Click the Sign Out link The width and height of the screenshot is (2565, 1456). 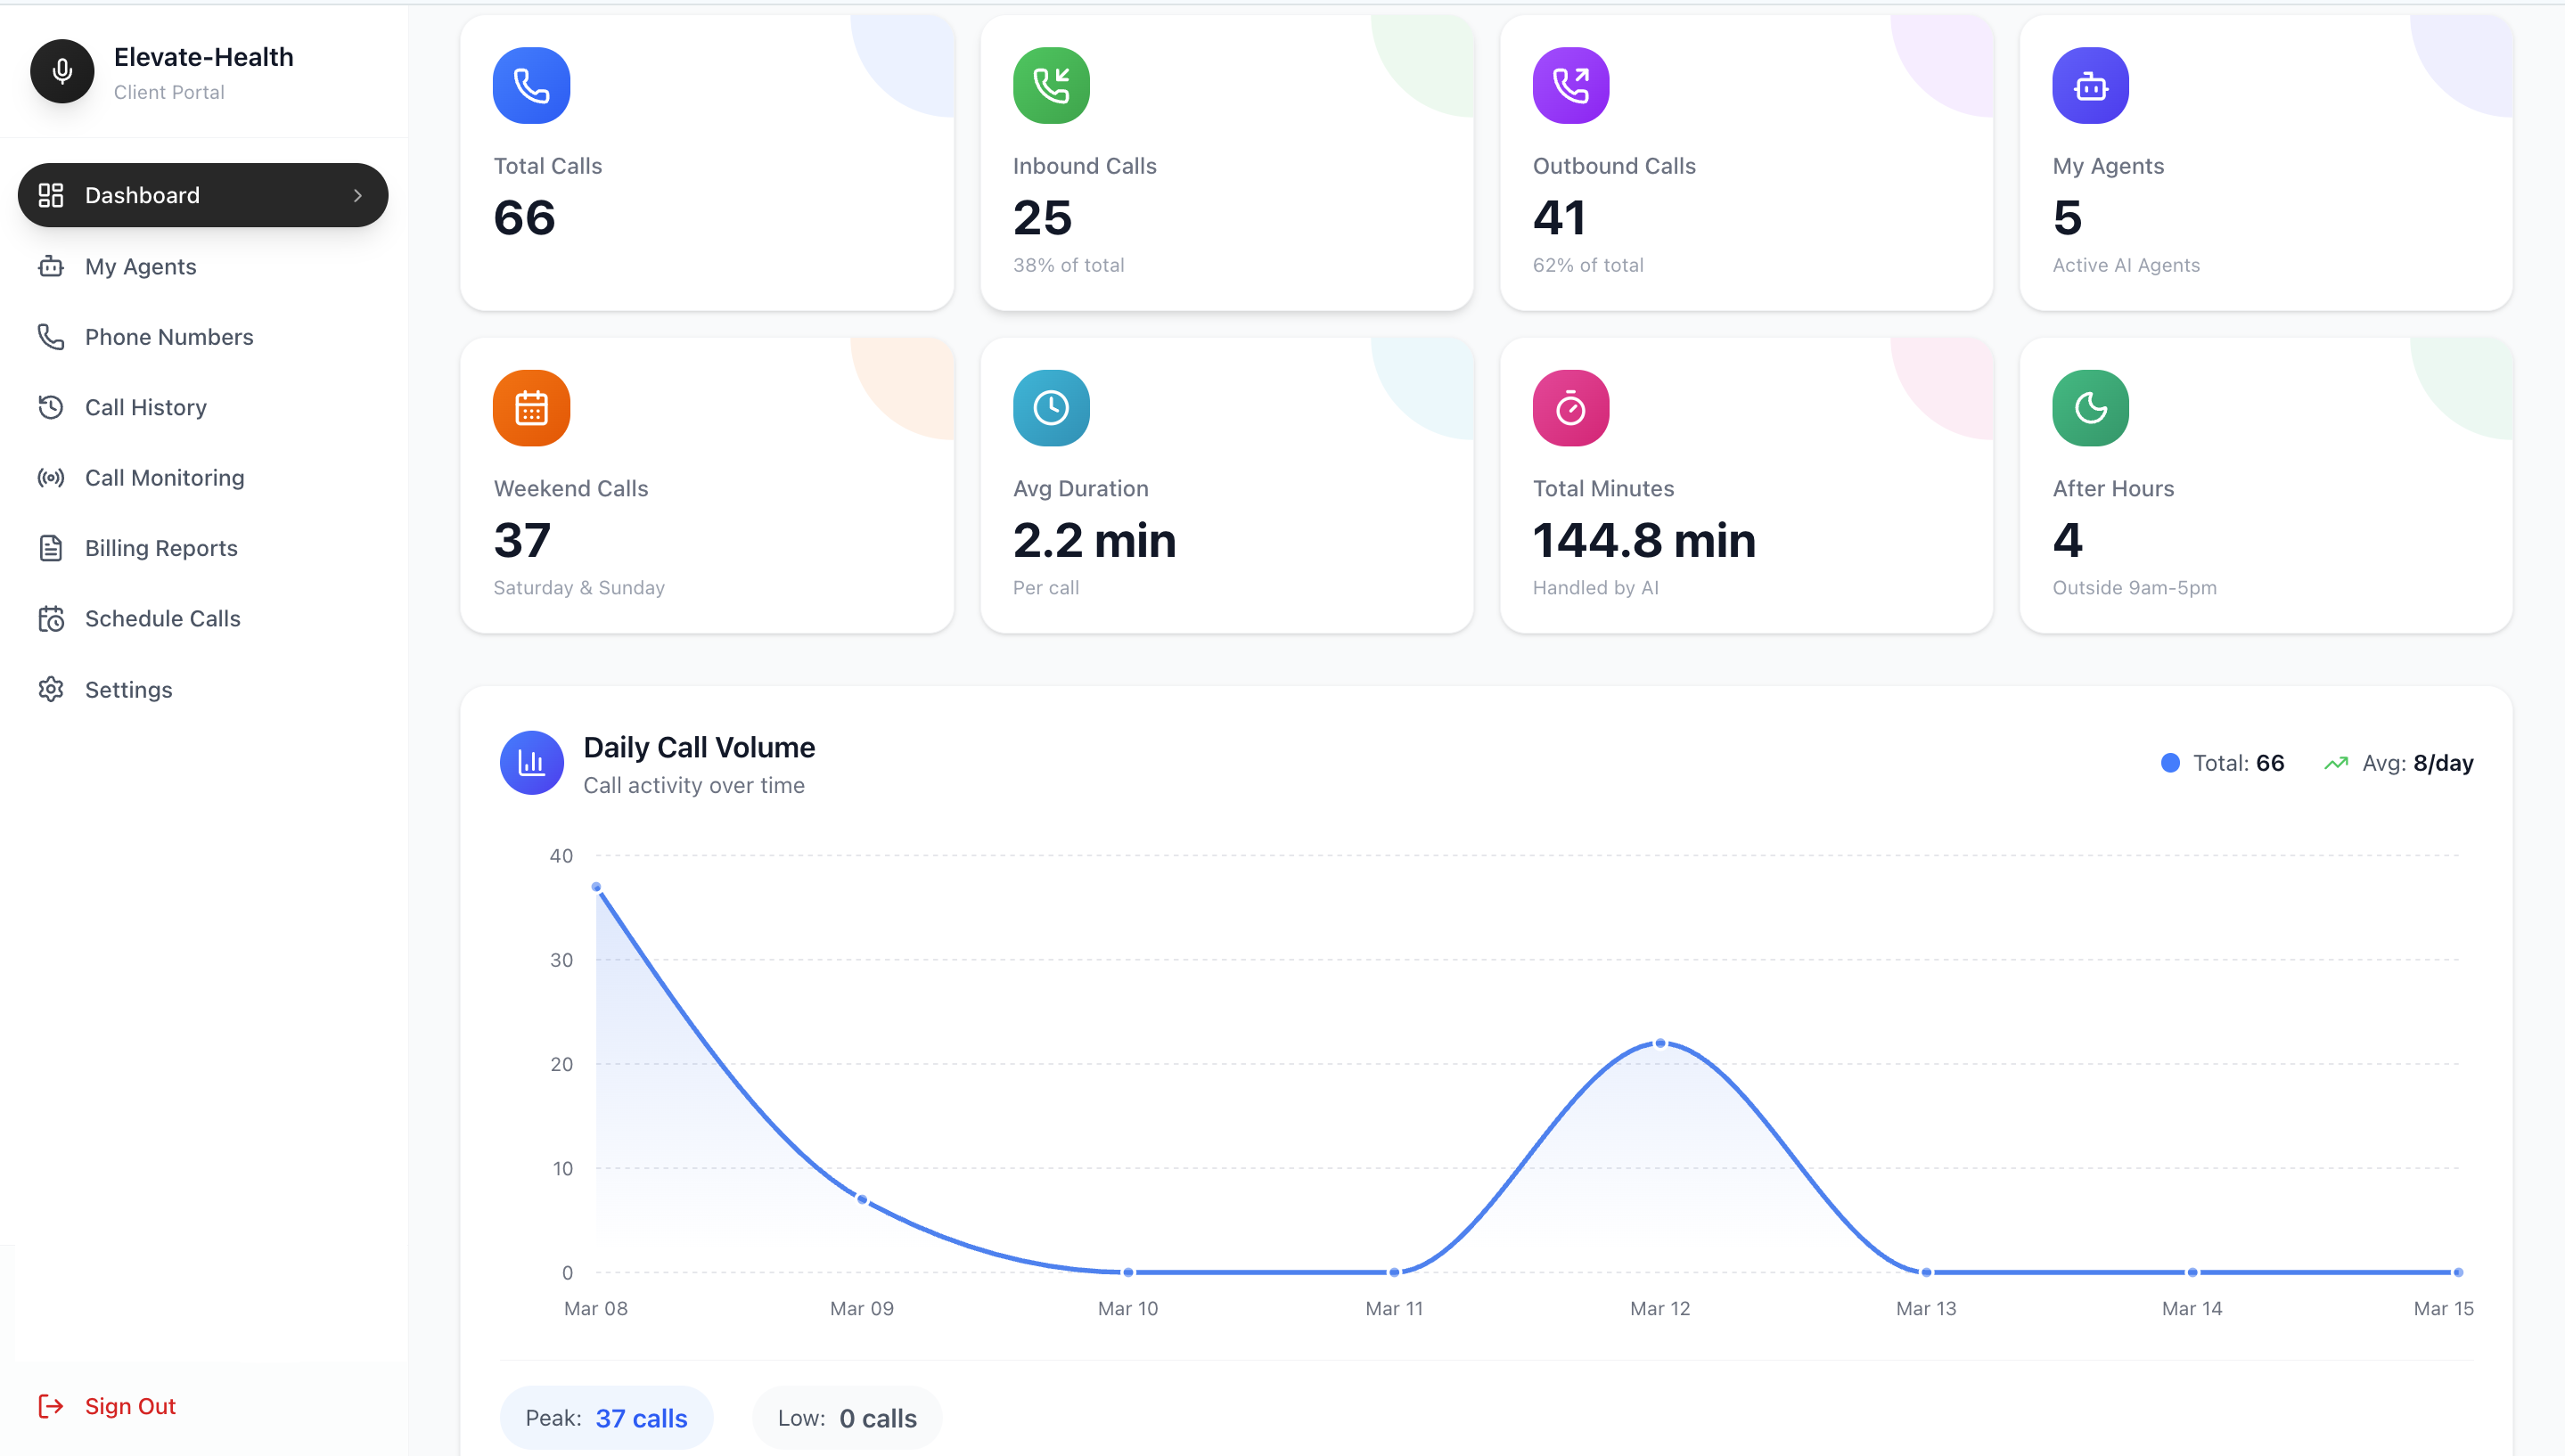pyautogui.click(x=129, y=1405)
